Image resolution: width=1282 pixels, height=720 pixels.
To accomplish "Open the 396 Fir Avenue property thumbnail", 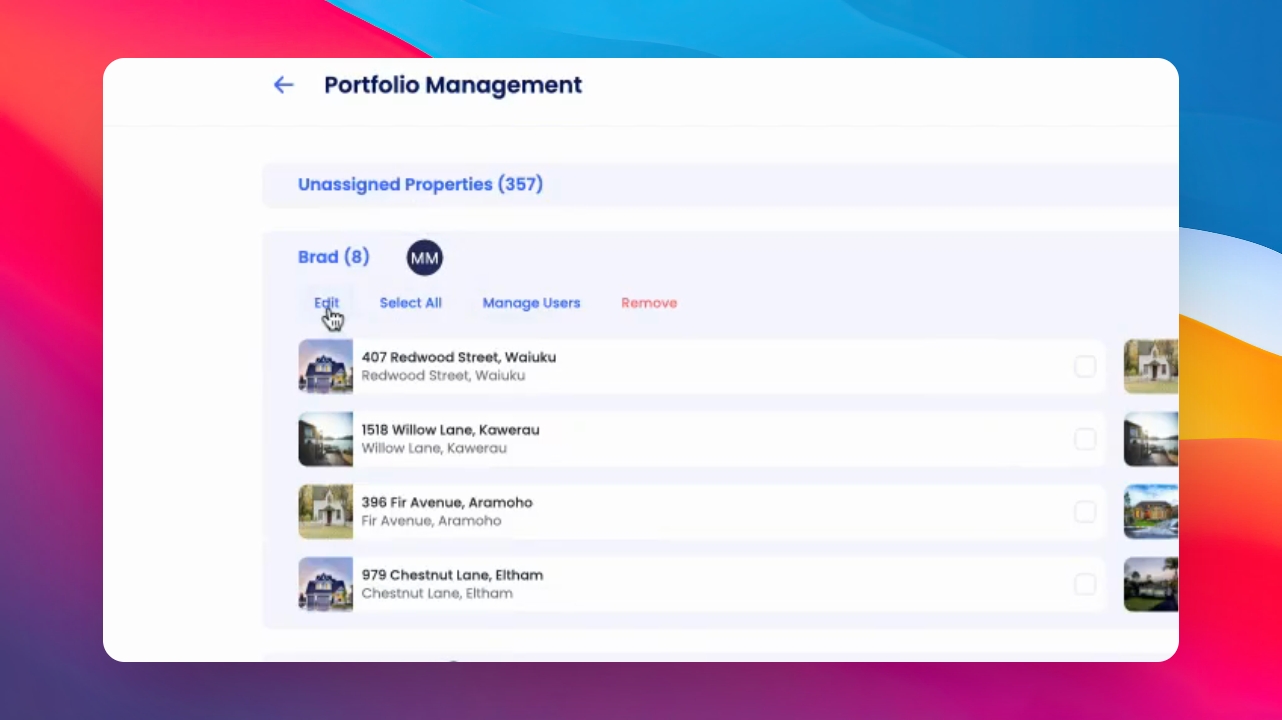I will coord(326,512).
